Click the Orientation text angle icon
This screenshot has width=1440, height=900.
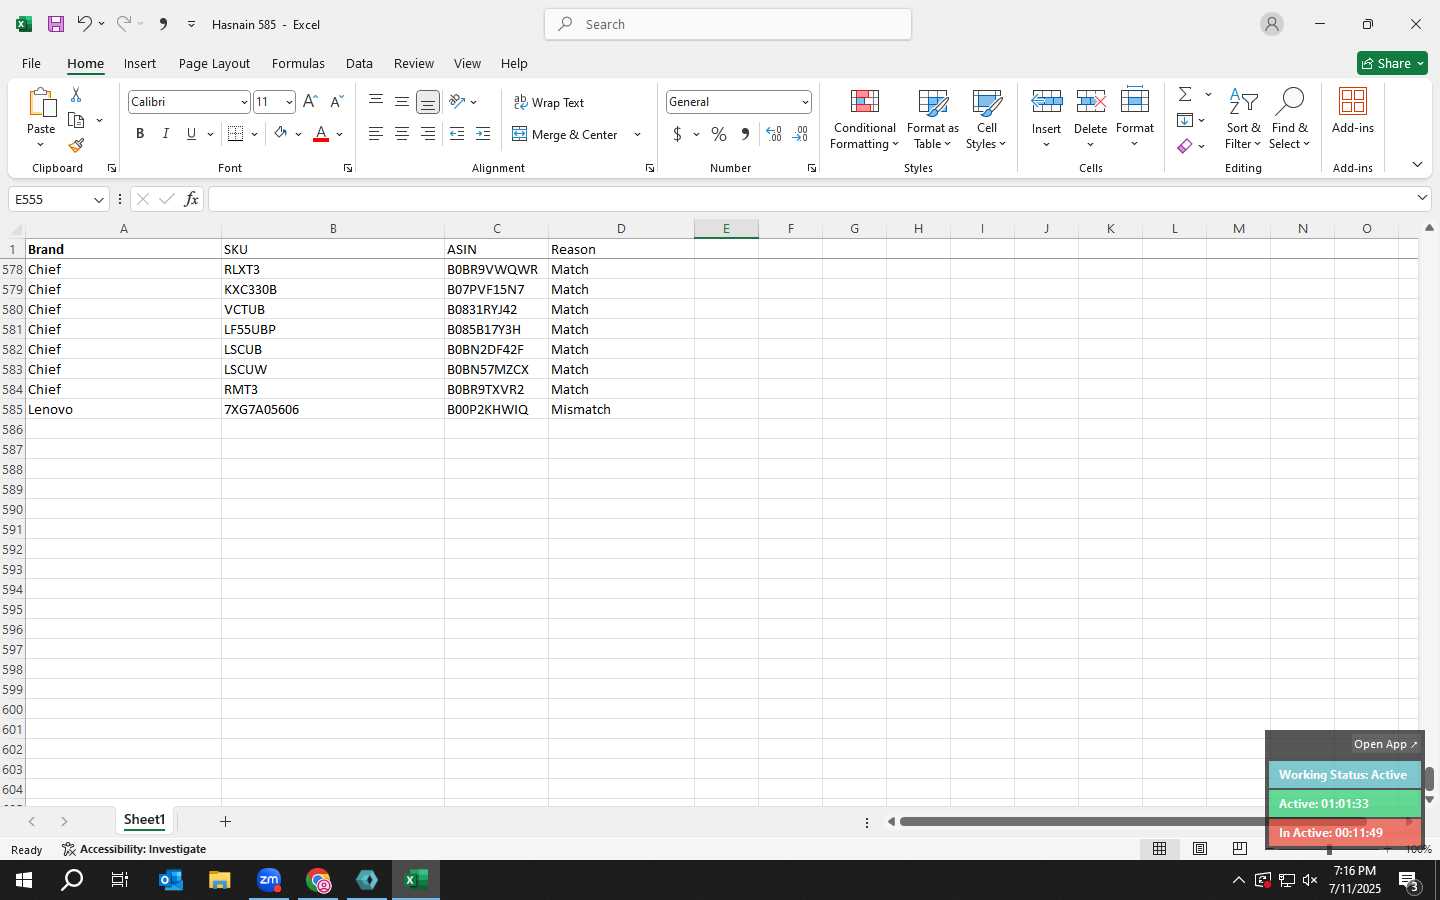pos(457,102)
